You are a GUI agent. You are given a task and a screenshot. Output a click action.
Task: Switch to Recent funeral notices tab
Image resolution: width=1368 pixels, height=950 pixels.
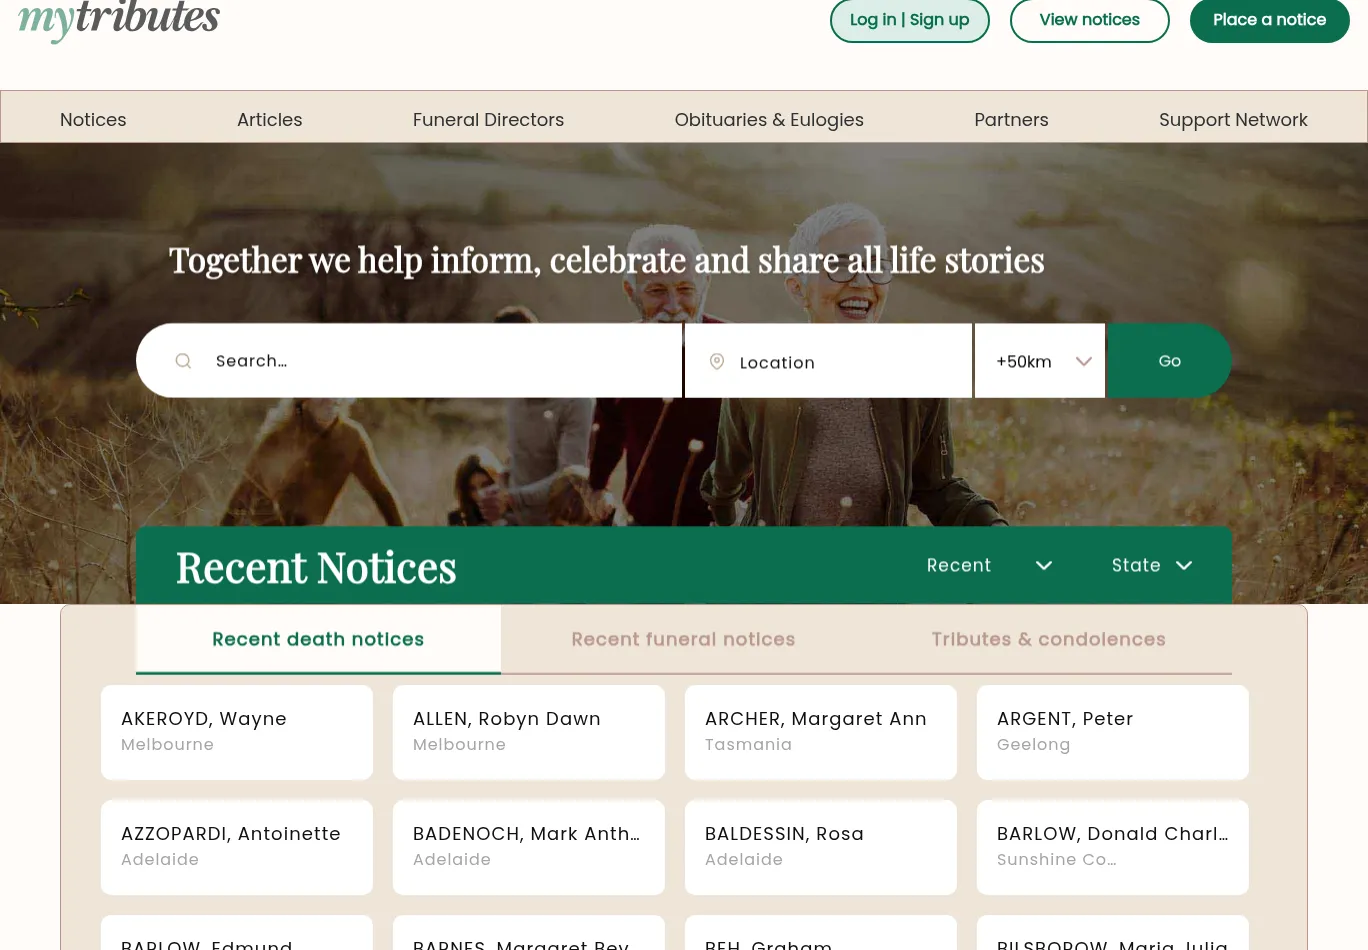click(x=683, y=639)
